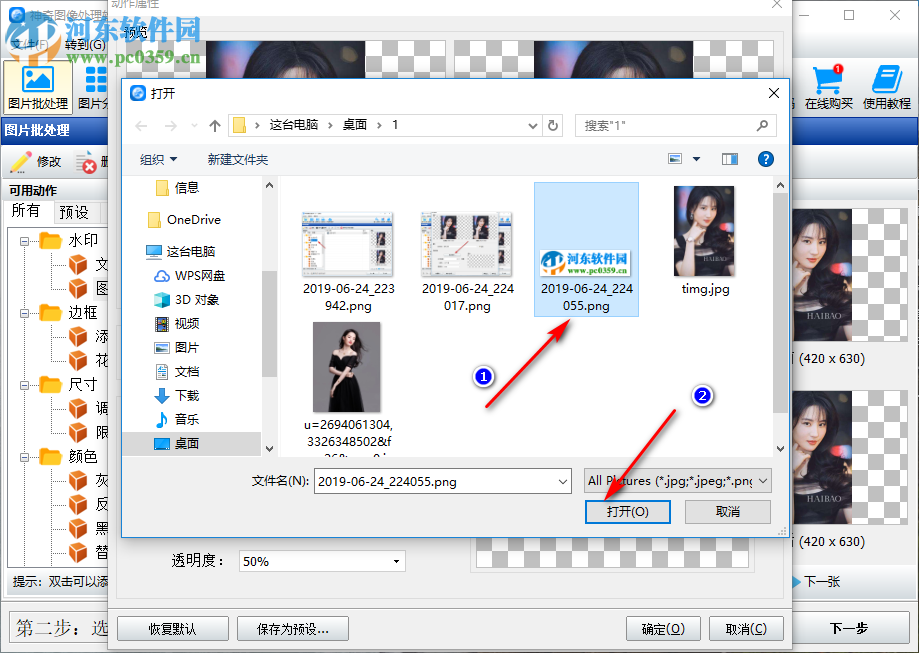The height and width of the screenshot is (653, 919).
Task: Switch to the 预设 tab
Action: click(x=74, y=212)
